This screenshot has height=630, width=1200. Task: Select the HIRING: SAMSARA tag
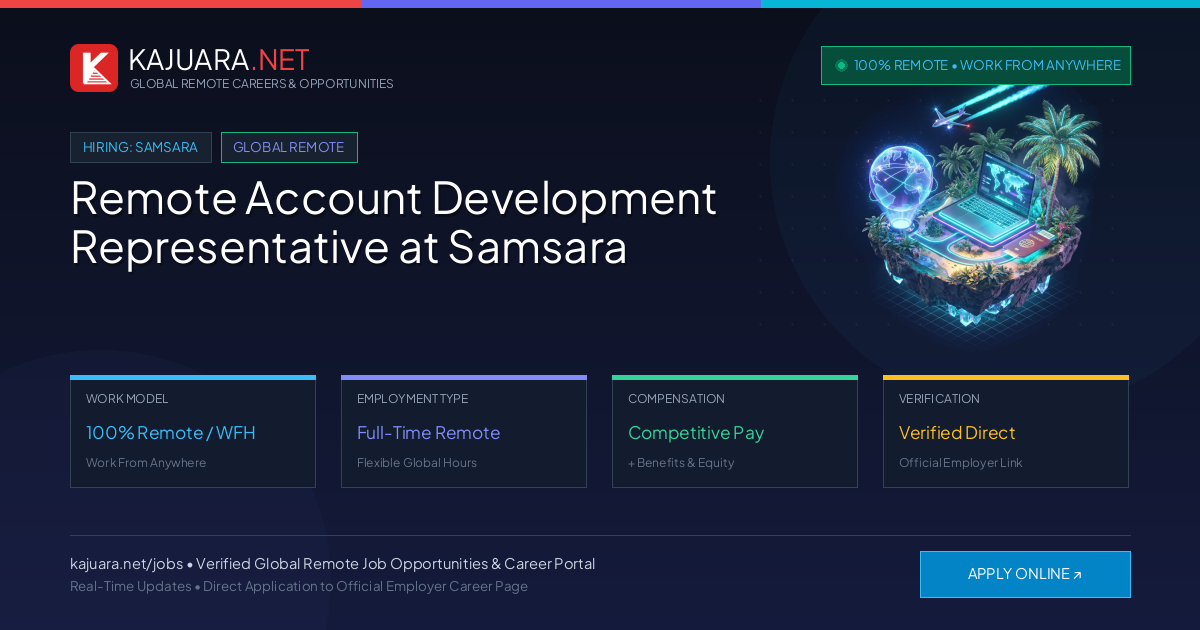coord(141,147)
